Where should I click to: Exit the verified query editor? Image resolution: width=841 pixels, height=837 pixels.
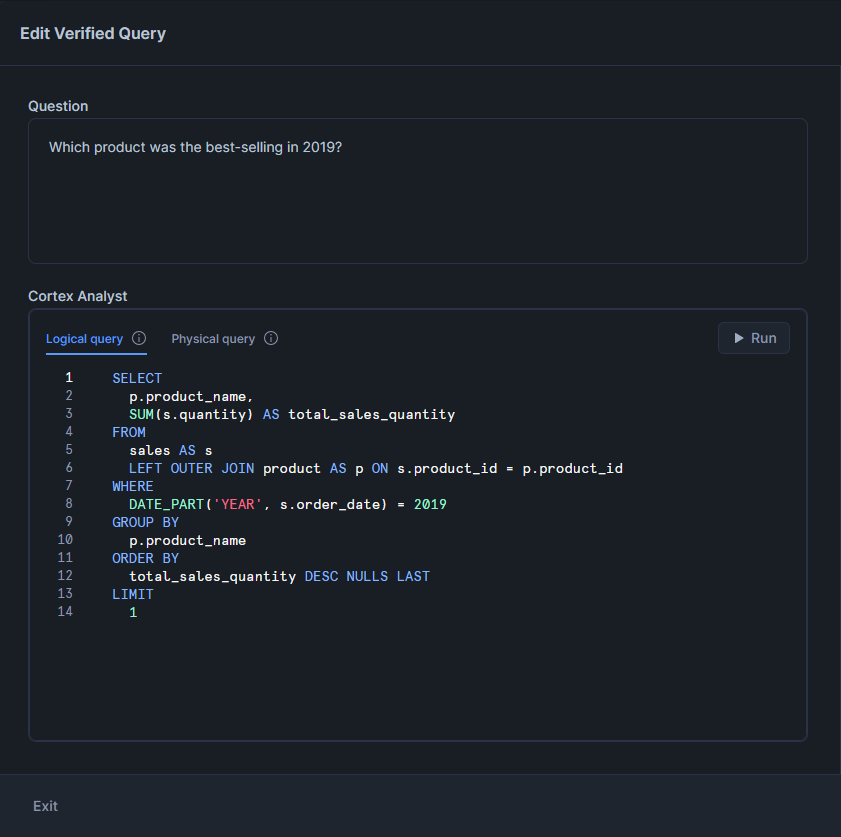(45, 806)
